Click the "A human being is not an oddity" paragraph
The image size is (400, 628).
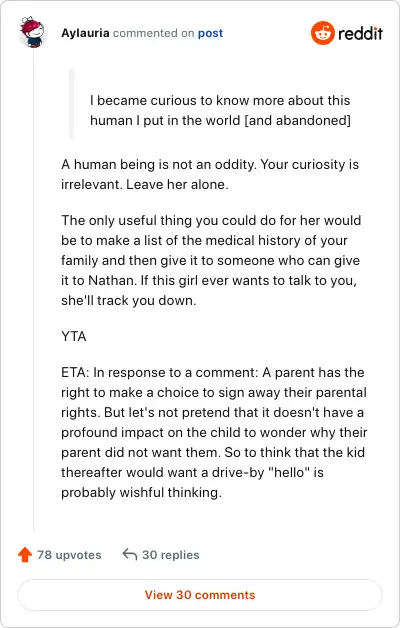point(210,174)
